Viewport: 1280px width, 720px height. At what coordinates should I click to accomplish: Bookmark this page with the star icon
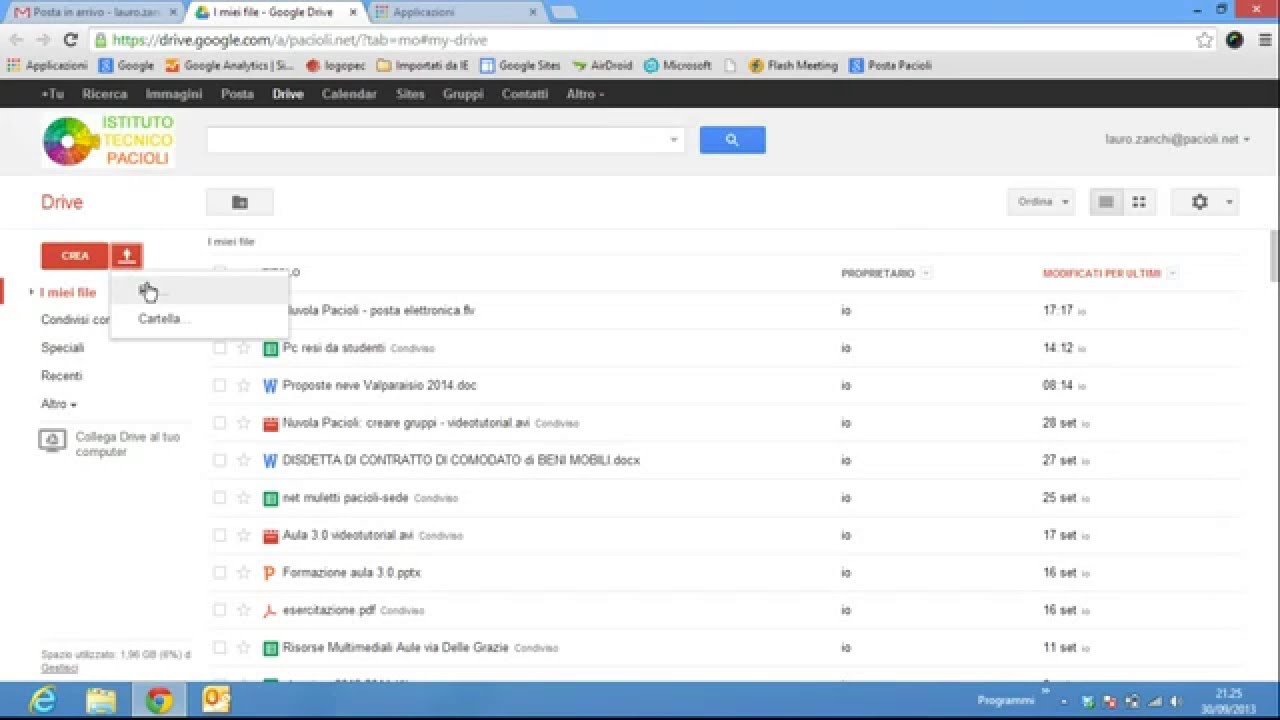point(1205,40)
